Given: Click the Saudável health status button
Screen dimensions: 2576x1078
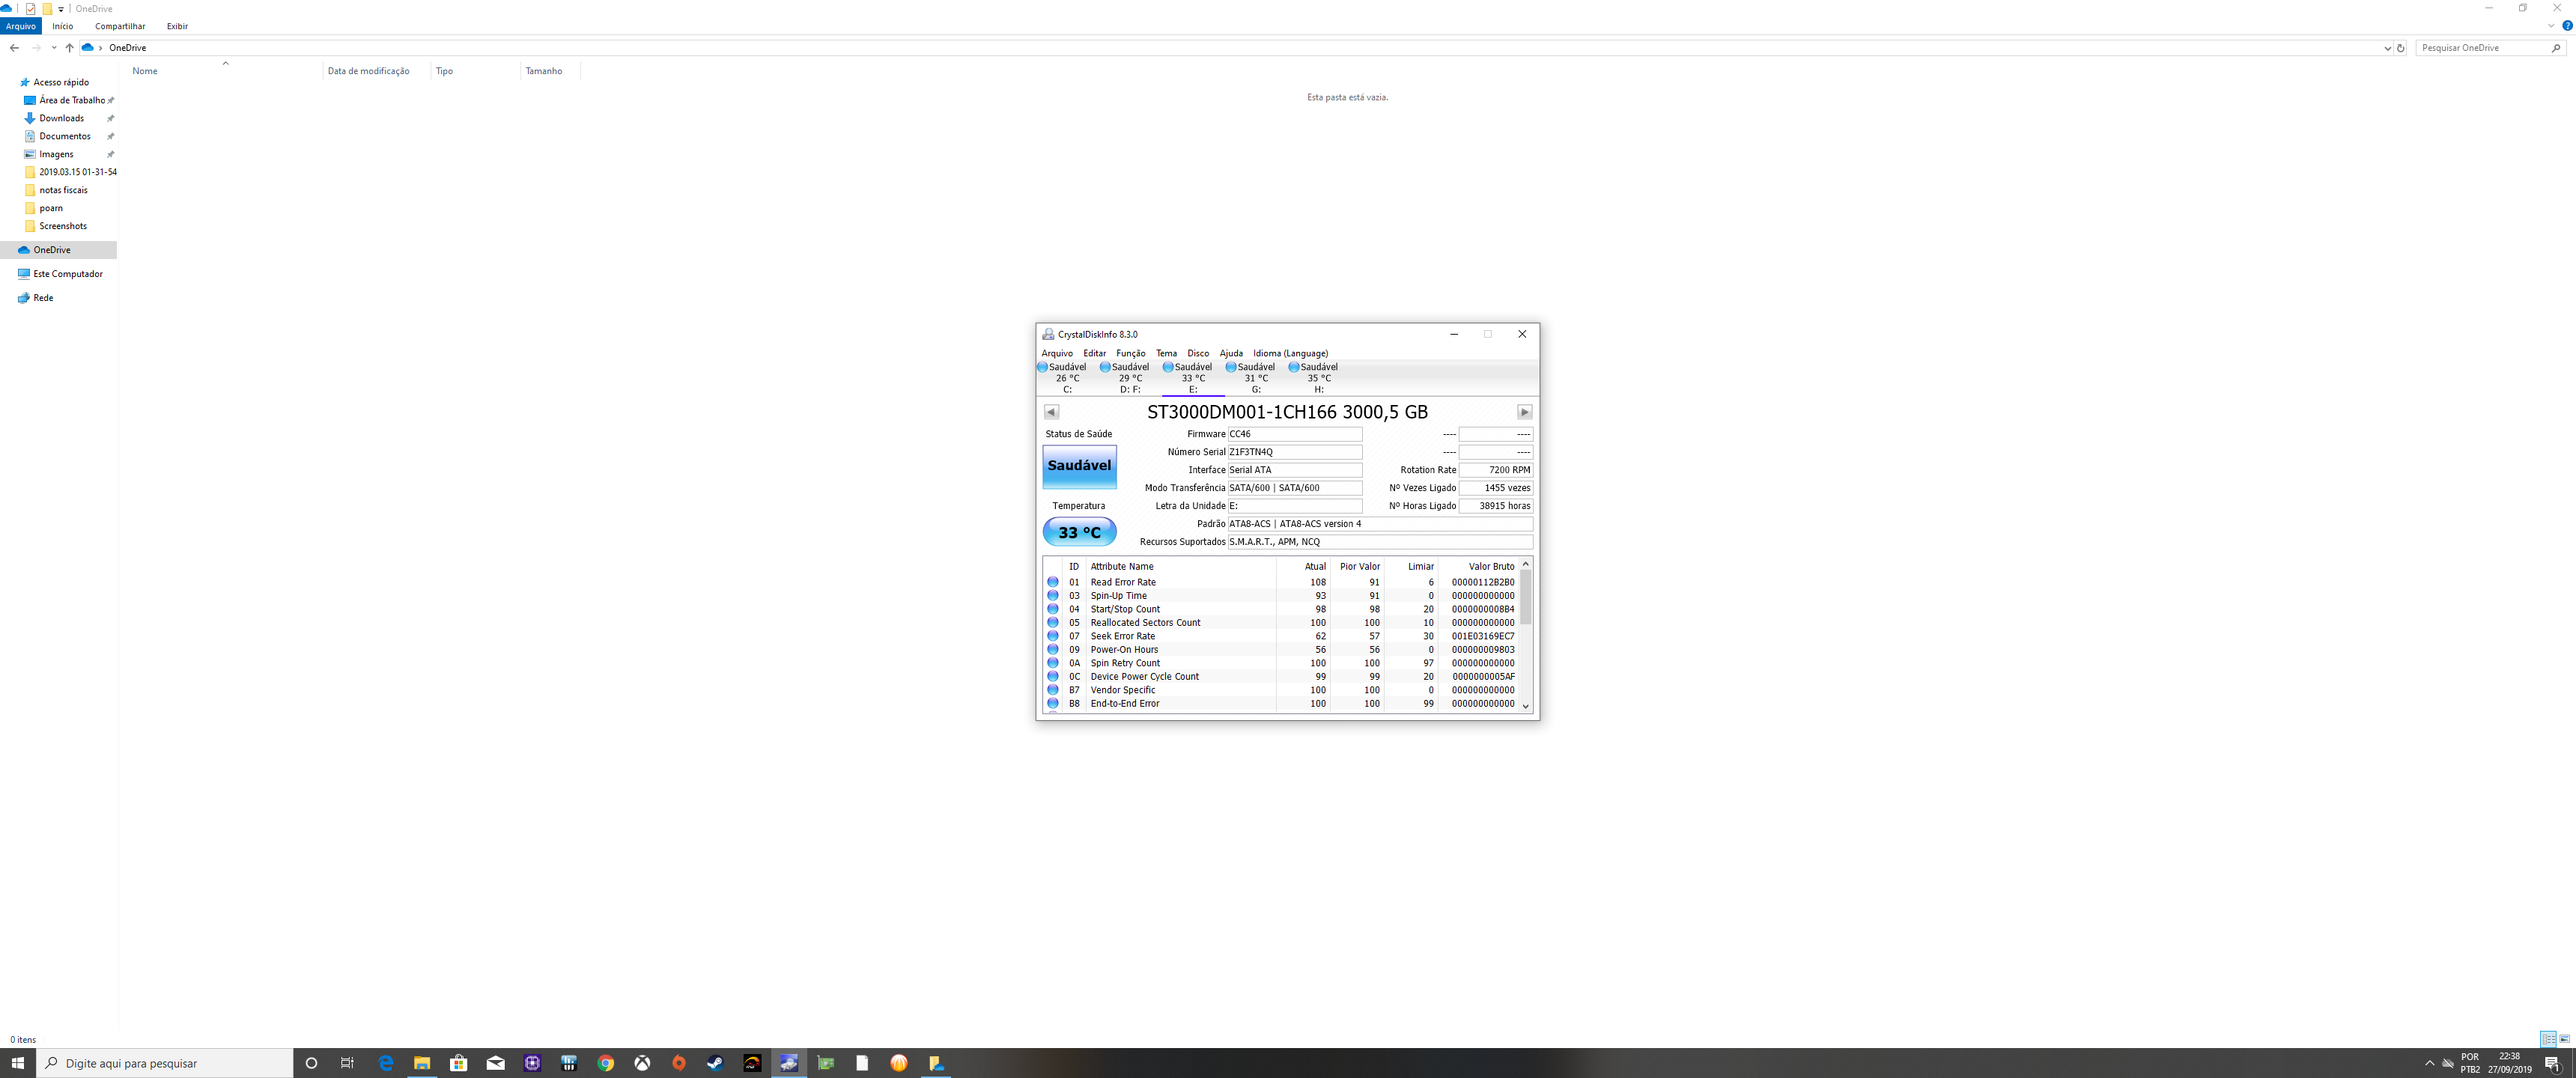Looking at the screenshot, I should [x=1079, y=466].
